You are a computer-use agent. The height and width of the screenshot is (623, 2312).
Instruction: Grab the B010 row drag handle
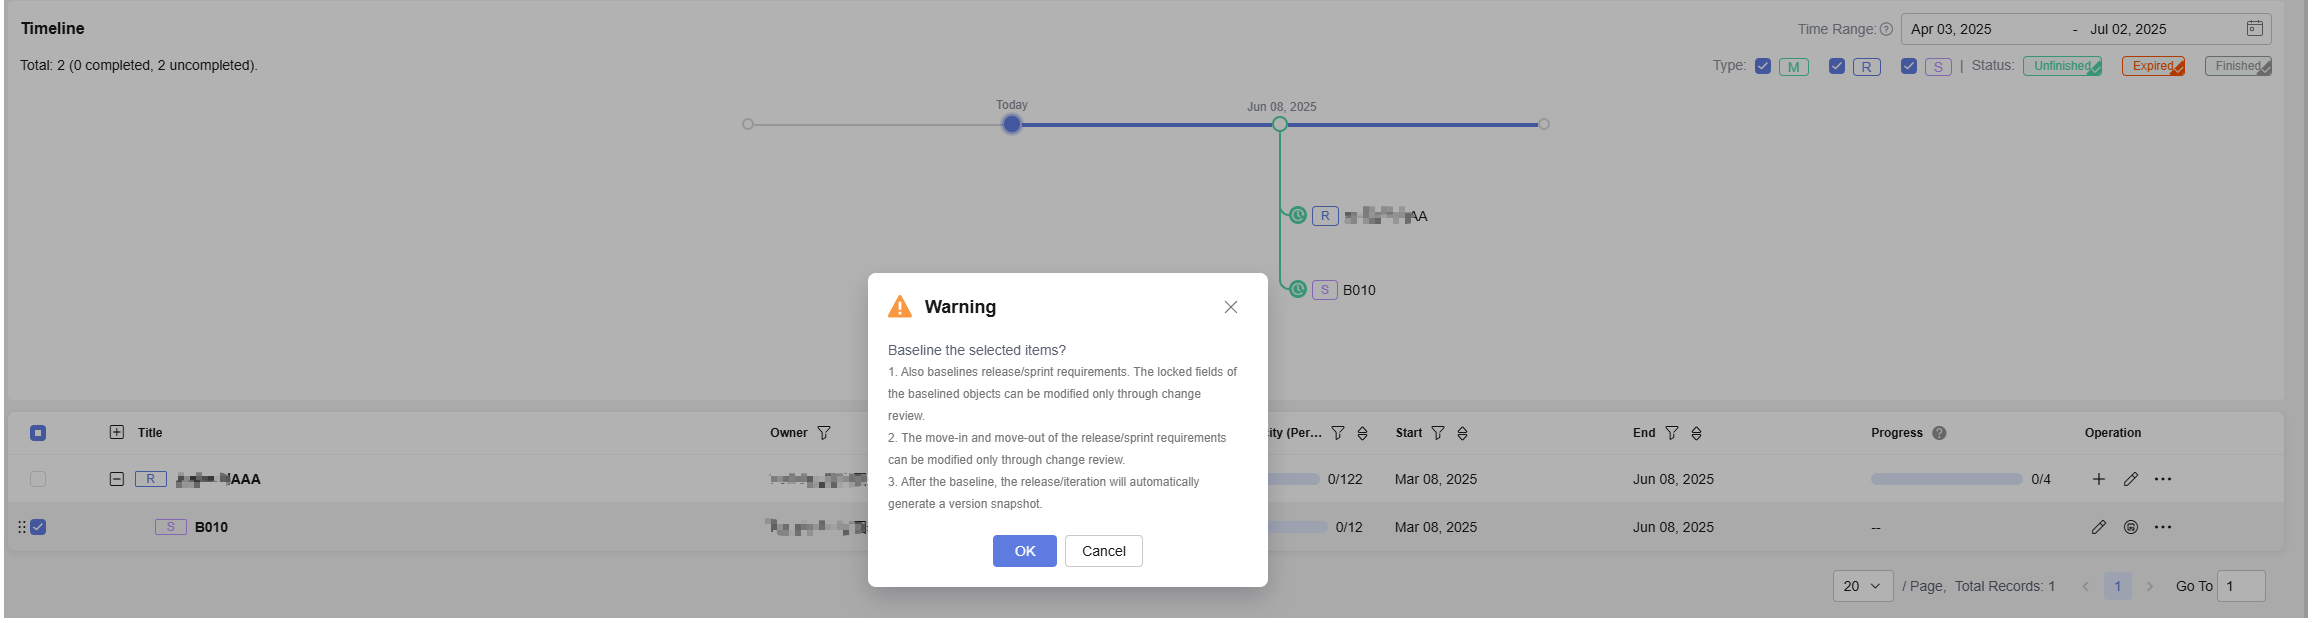(22, 527)
